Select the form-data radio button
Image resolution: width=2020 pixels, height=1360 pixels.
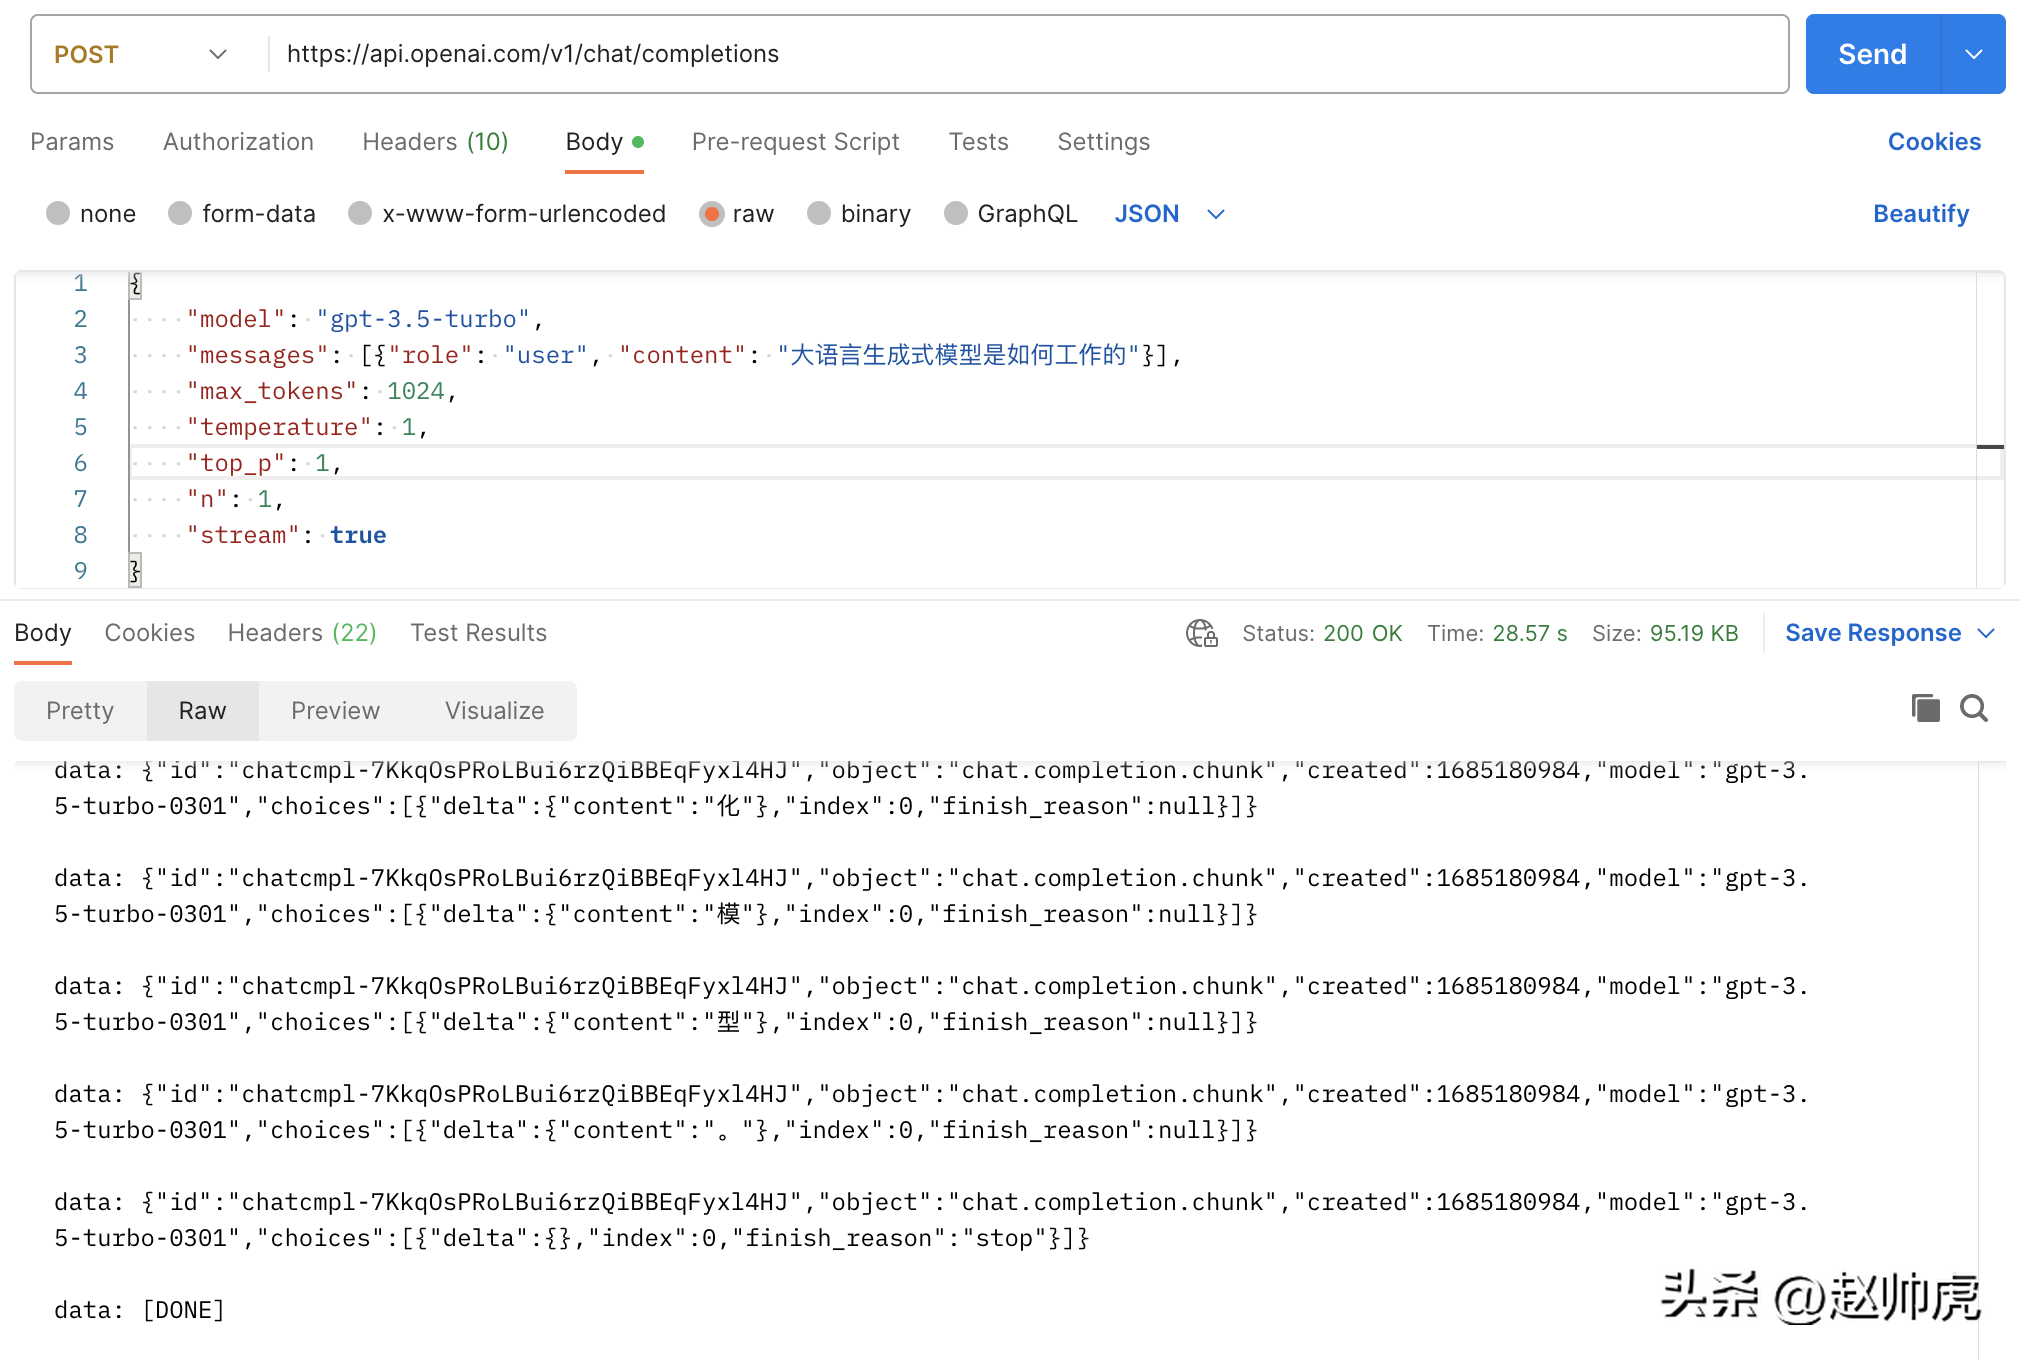tap(181, 213)
